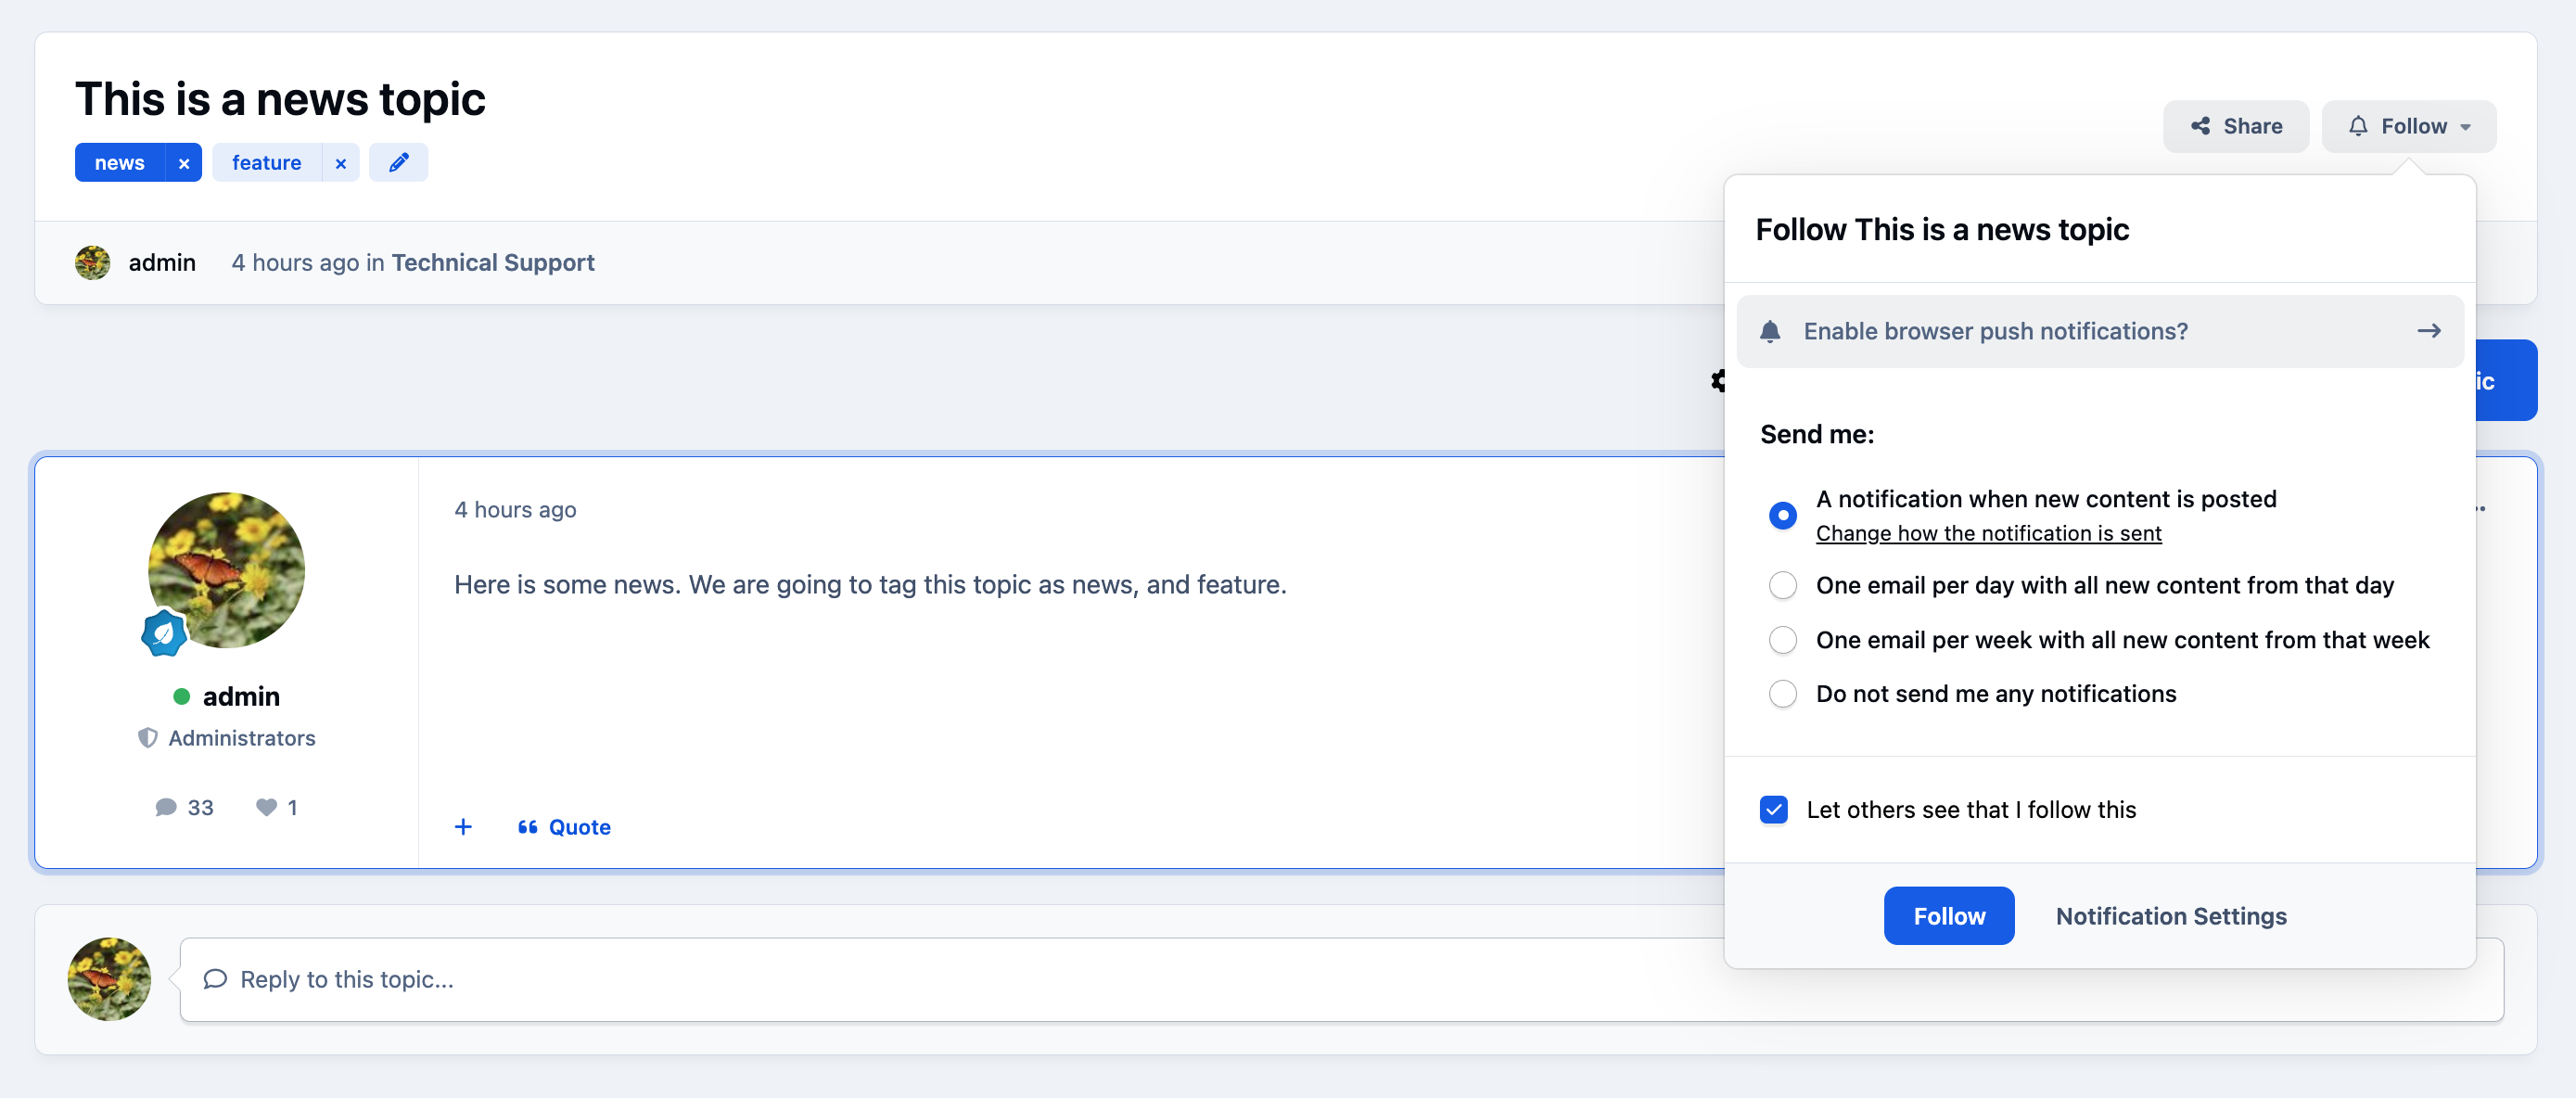The image size is (2576, 1098).
Task: Click the post count comment icon
Action: 166,807
